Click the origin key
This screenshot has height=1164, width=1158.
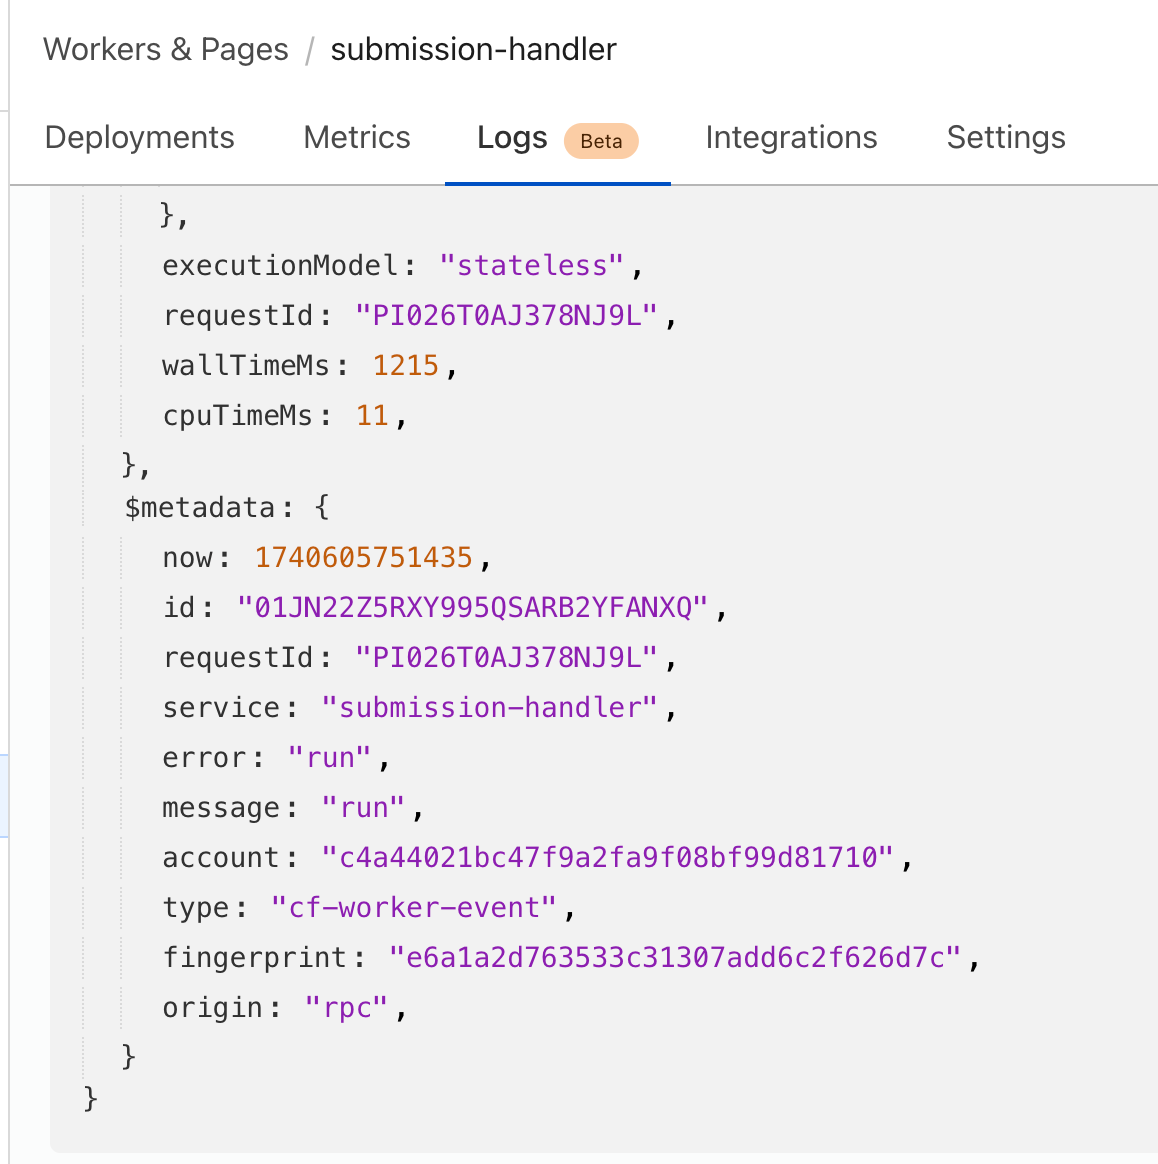point(213,1008)
